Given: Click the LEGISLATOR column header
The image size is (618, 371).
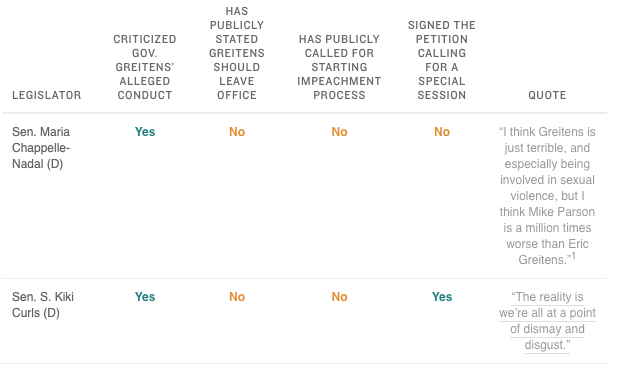Looking at the screenshot, I should [47, 95].
